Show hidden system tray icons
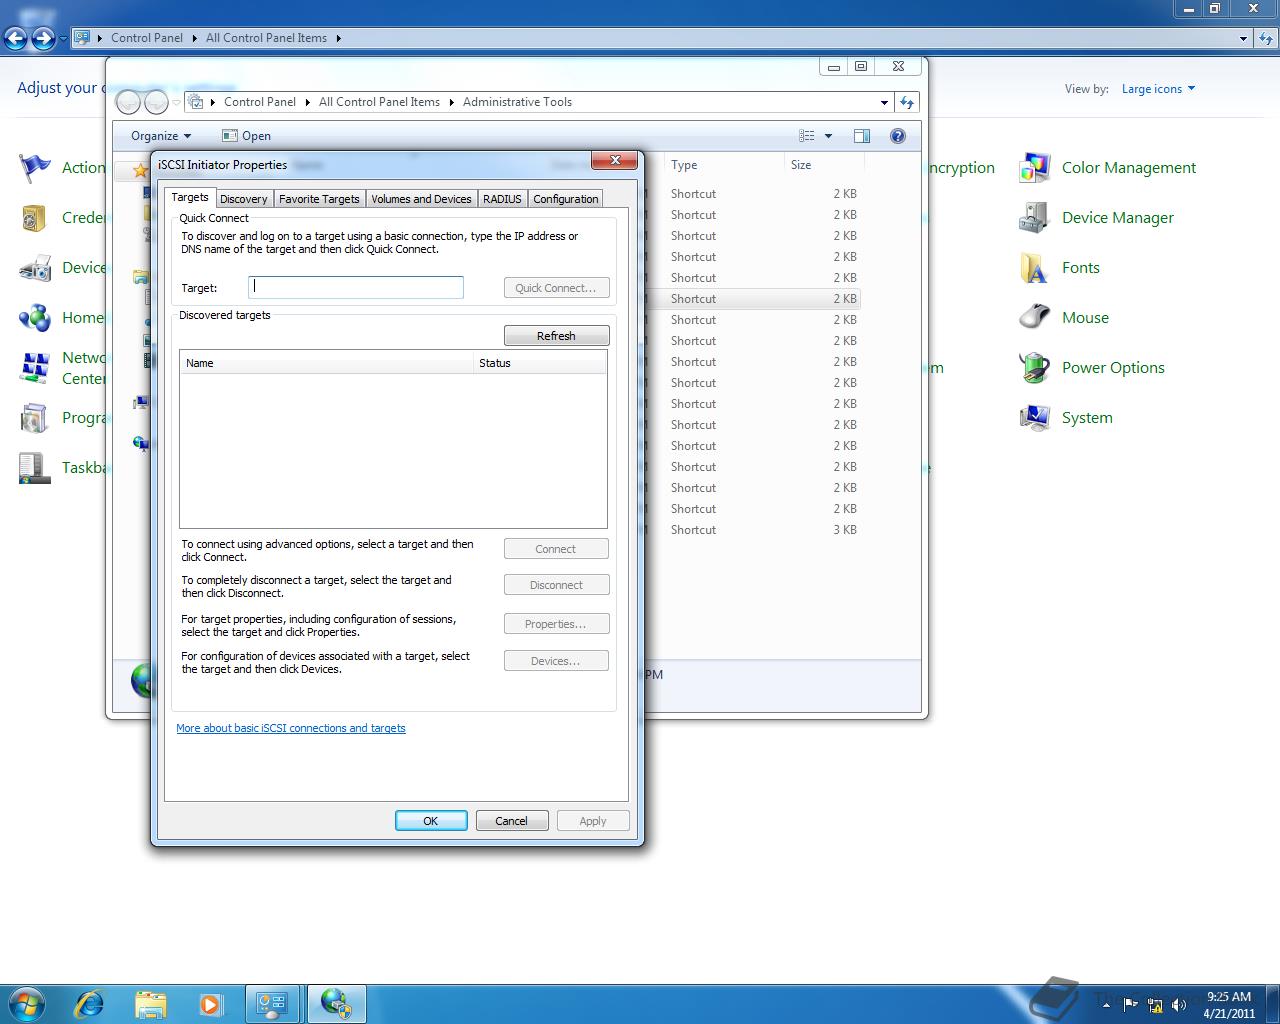Image resolution: width=1280 pixels, height=1024 pixels. click(x=1106, y=1005)
